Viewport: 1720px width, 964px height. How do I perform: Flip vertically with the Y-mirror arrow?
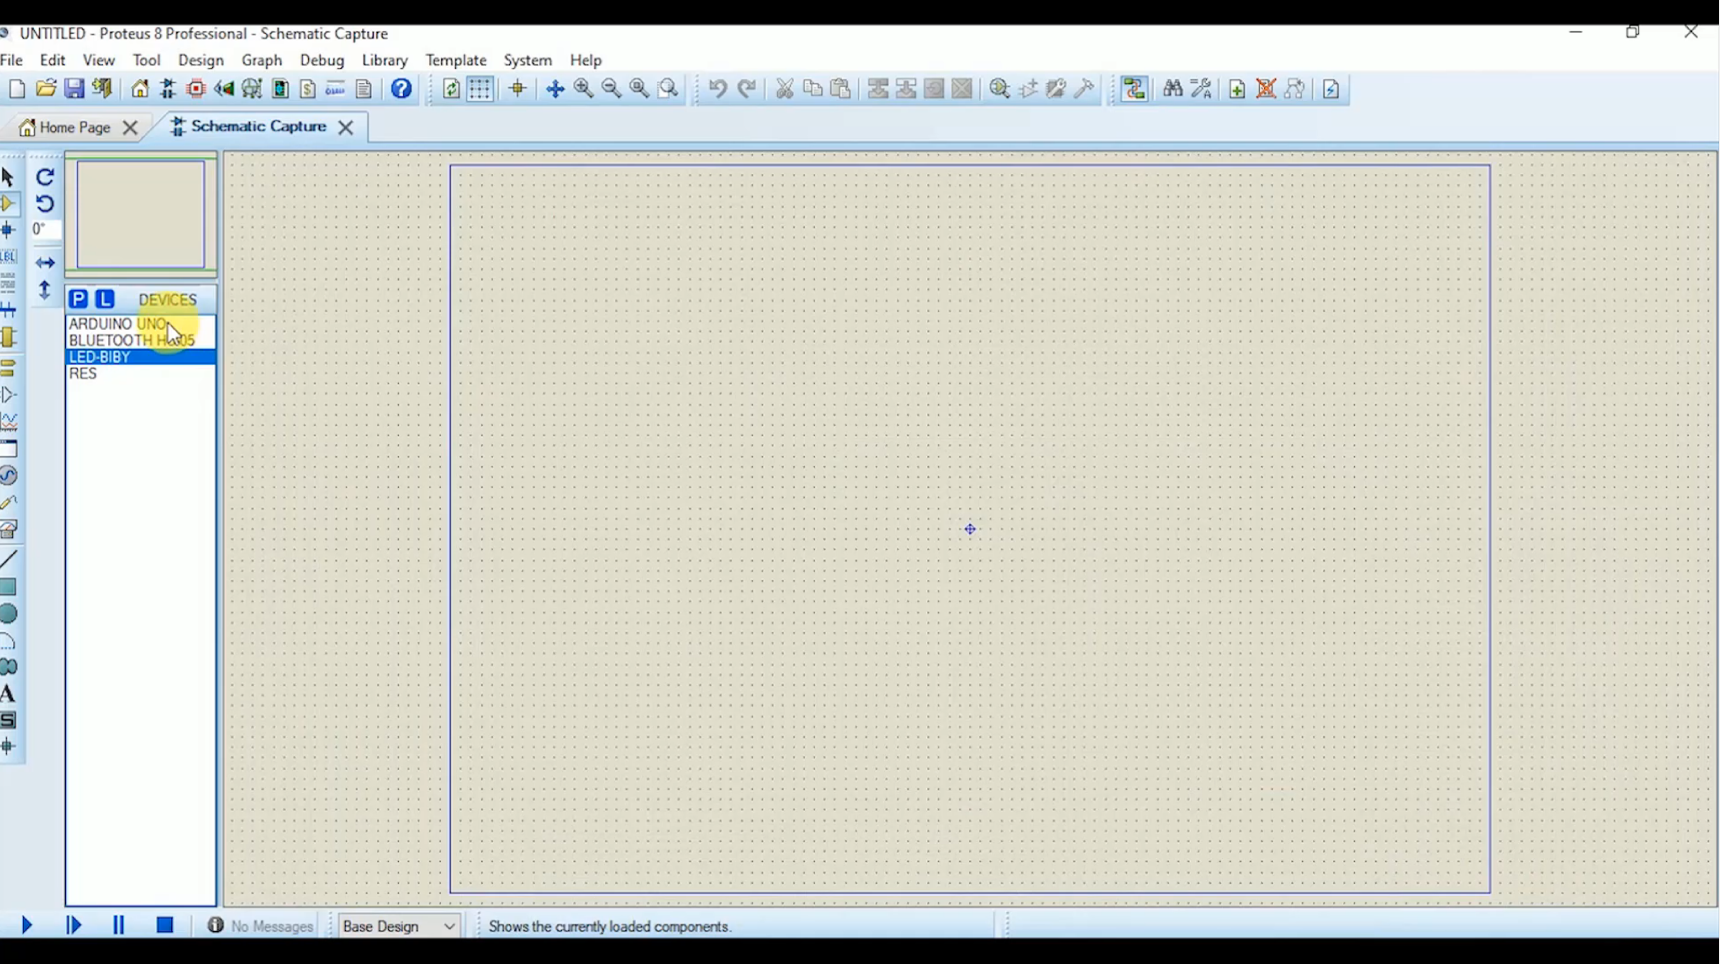pos(45,290)
